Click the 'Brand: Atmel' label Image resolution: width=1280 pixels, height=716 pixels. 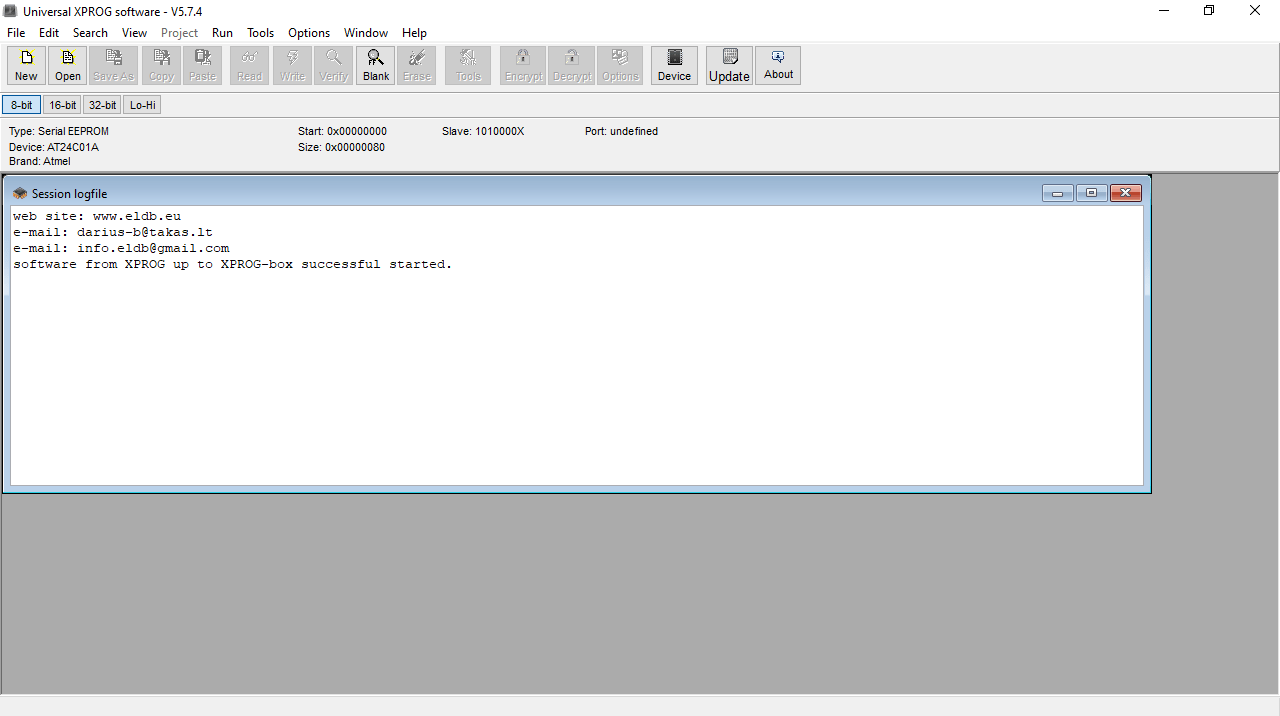click(40, 161)
